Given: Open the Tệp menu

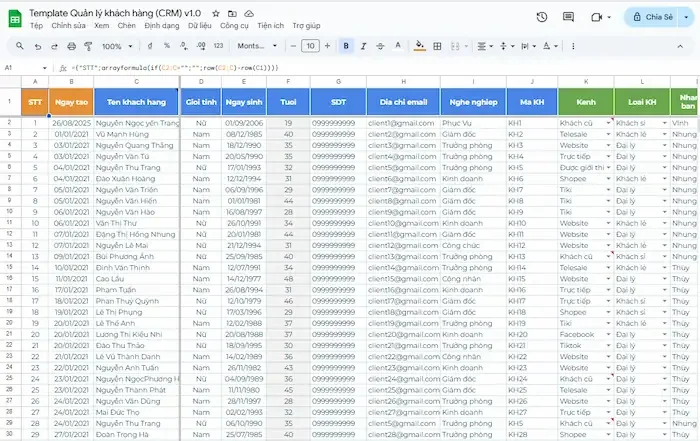Looking at the screenshot, I should coord(37,25).
